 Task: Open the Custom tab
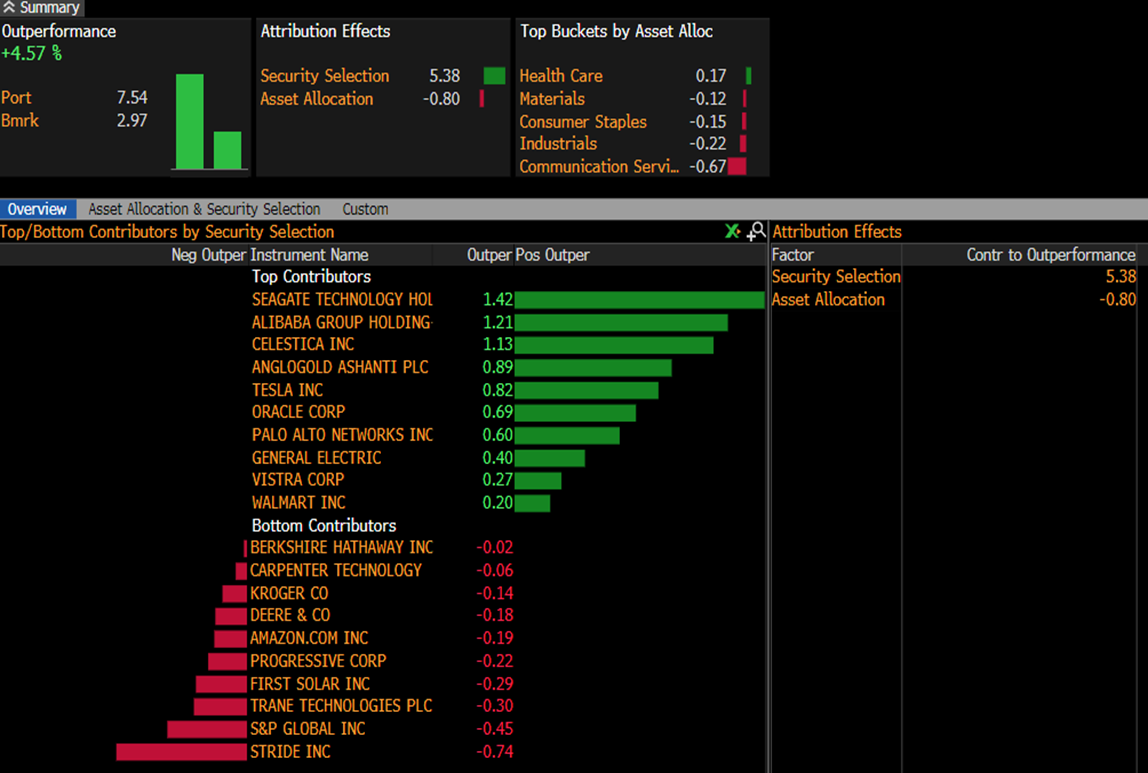point(365,209)
